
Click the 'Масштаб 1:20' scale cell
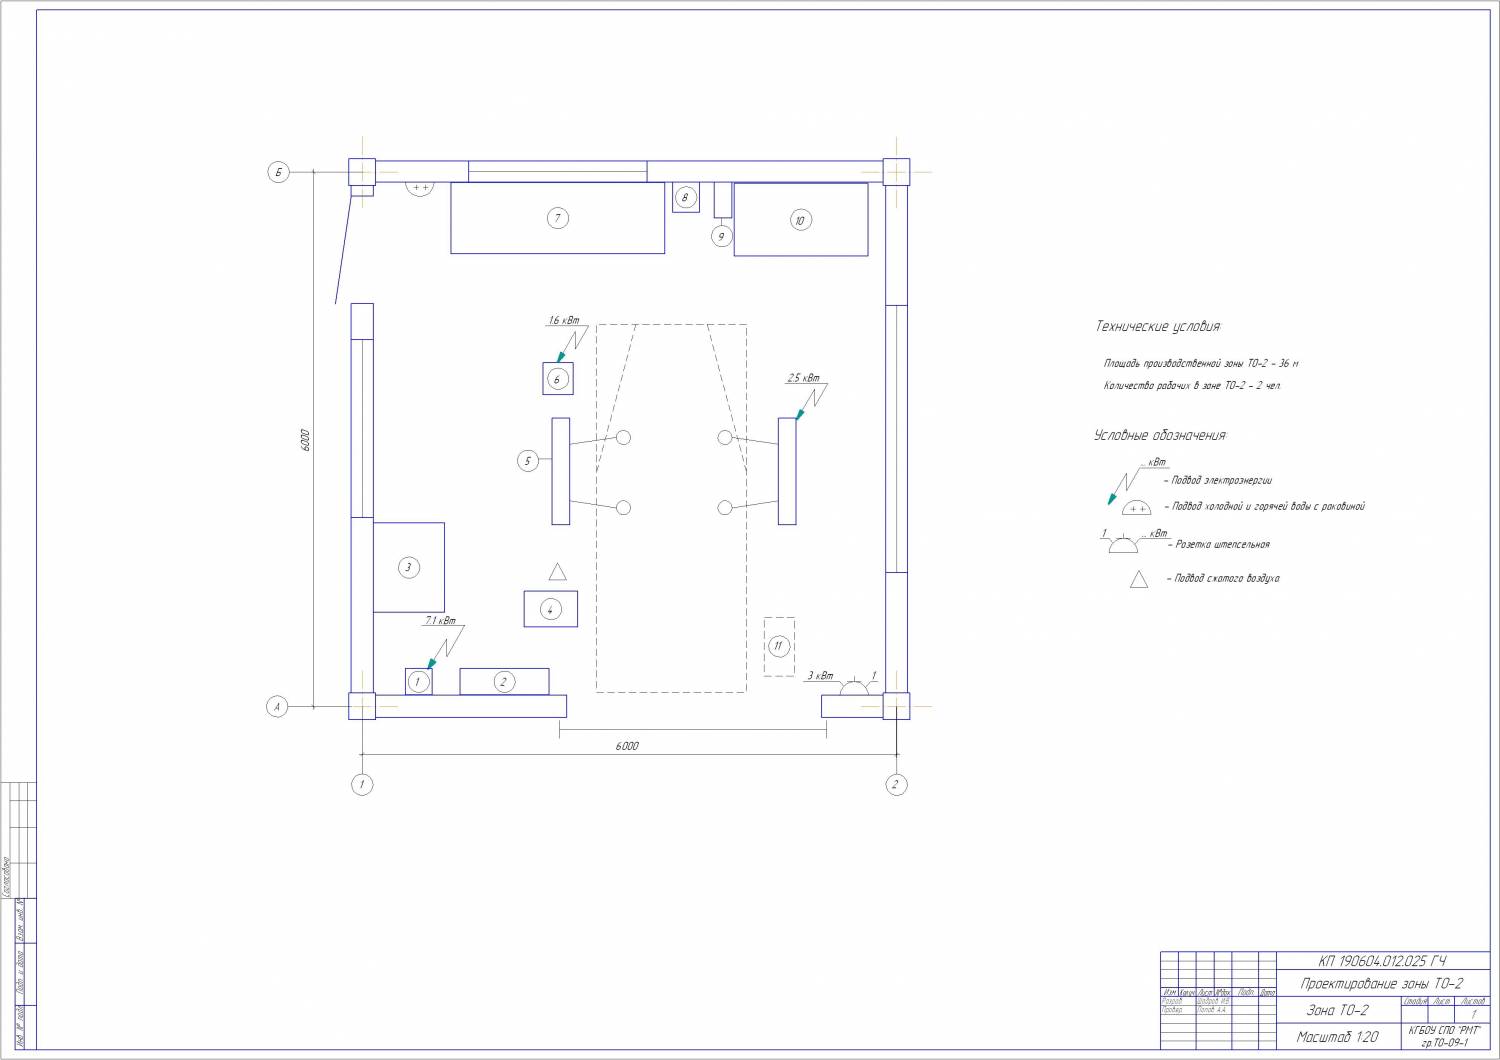click(1337, 1037)
